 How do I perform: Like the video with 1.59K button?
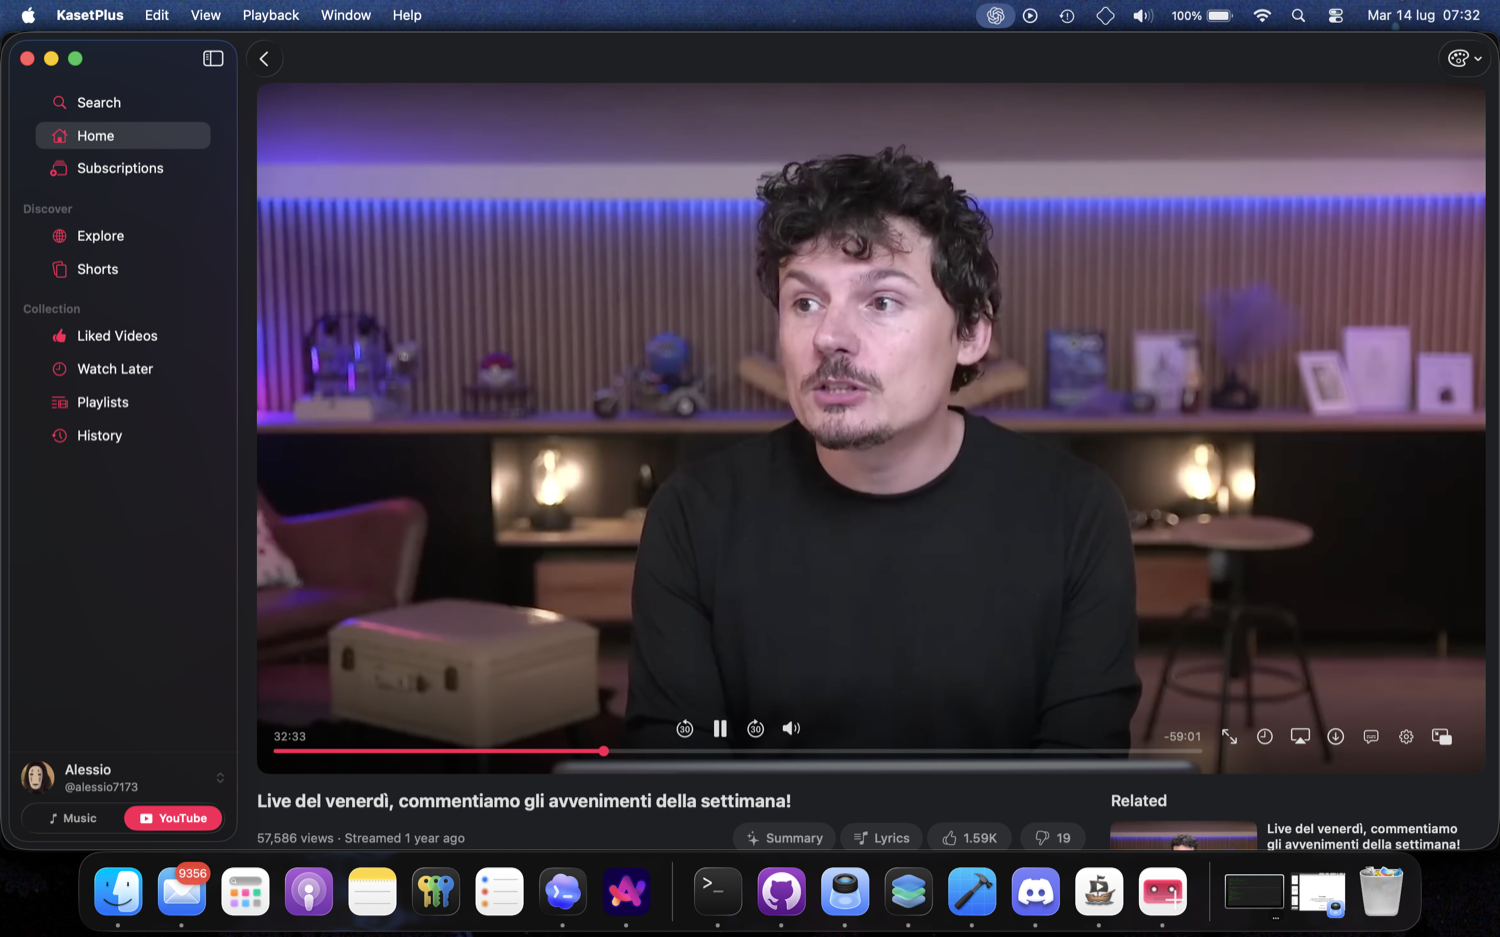point(970,838)
